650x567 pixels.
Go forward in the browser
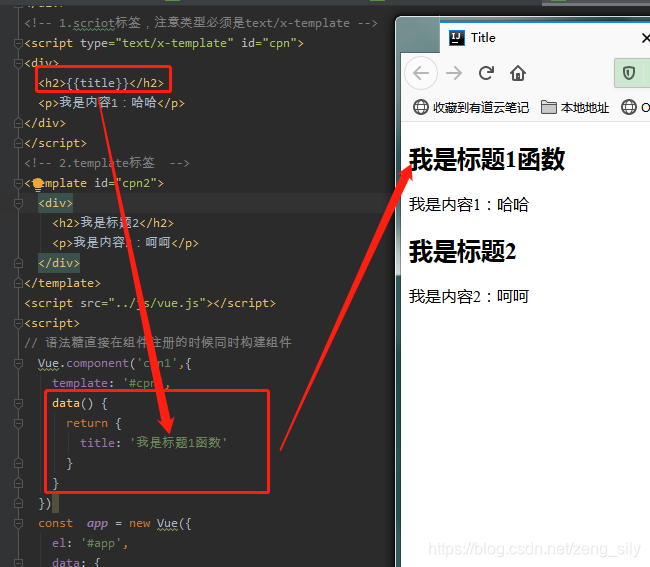454,73
